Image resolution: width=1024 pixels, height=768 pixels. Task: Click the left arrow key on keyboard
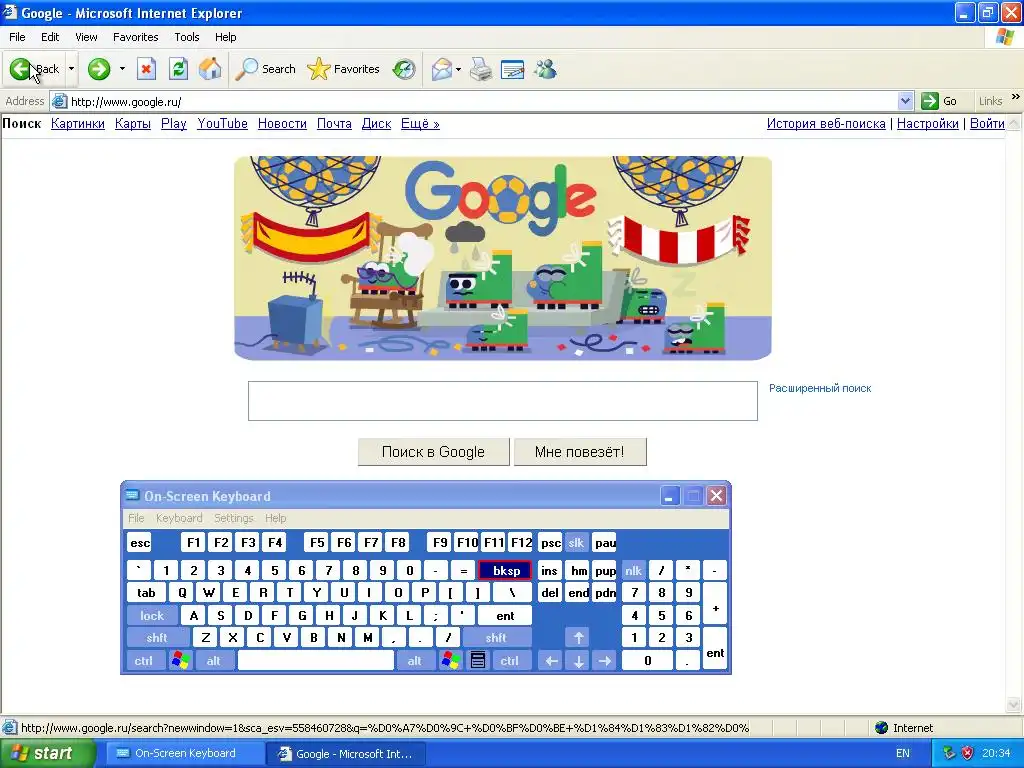coord(551,660)
